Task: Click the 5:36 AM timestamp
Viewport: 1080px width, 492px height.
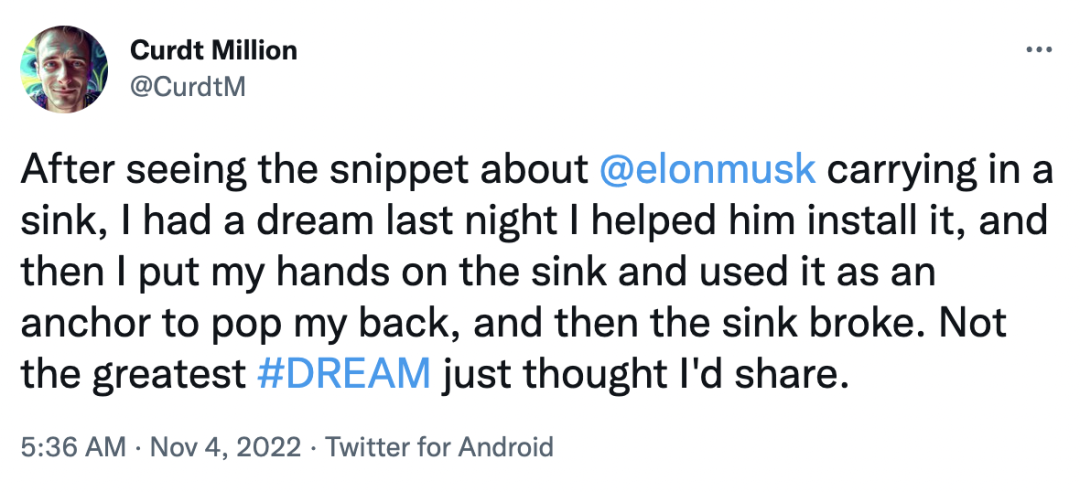Action: (x=73, y=445)
